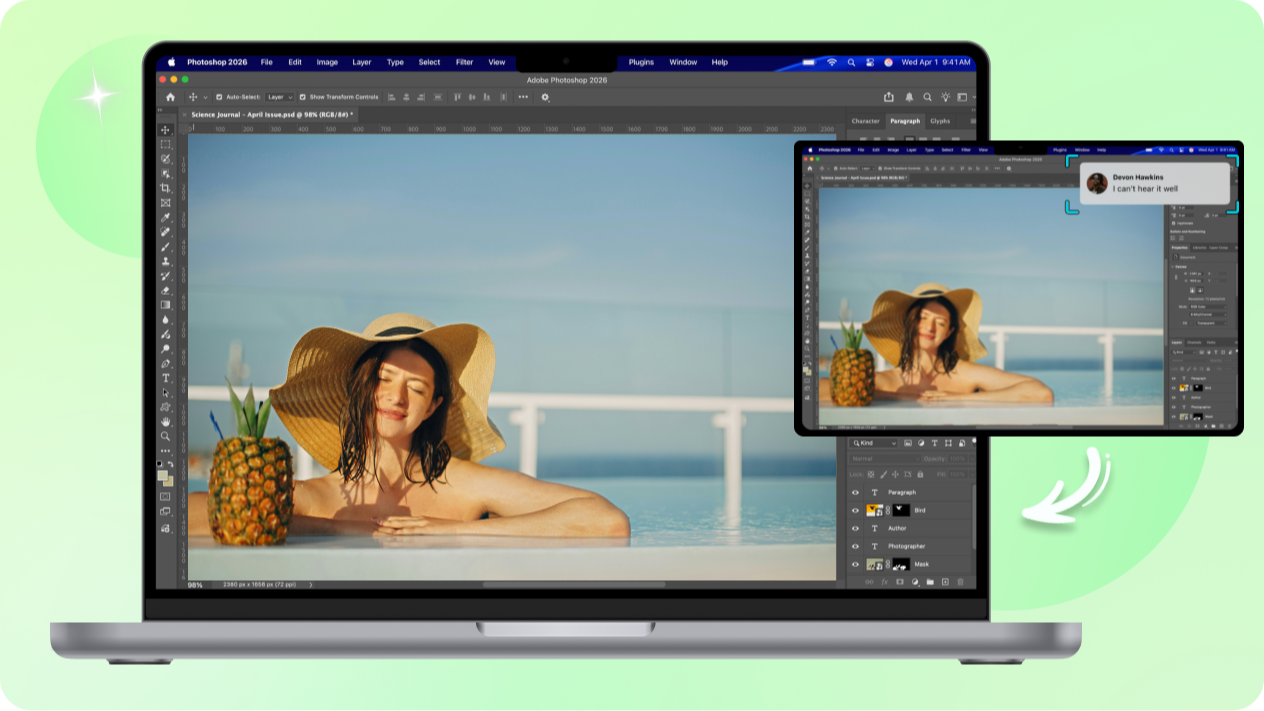Open the Auto-Select Layer dropdown
This screenshot has height=711, width=1264.
(x=279, y=98)
